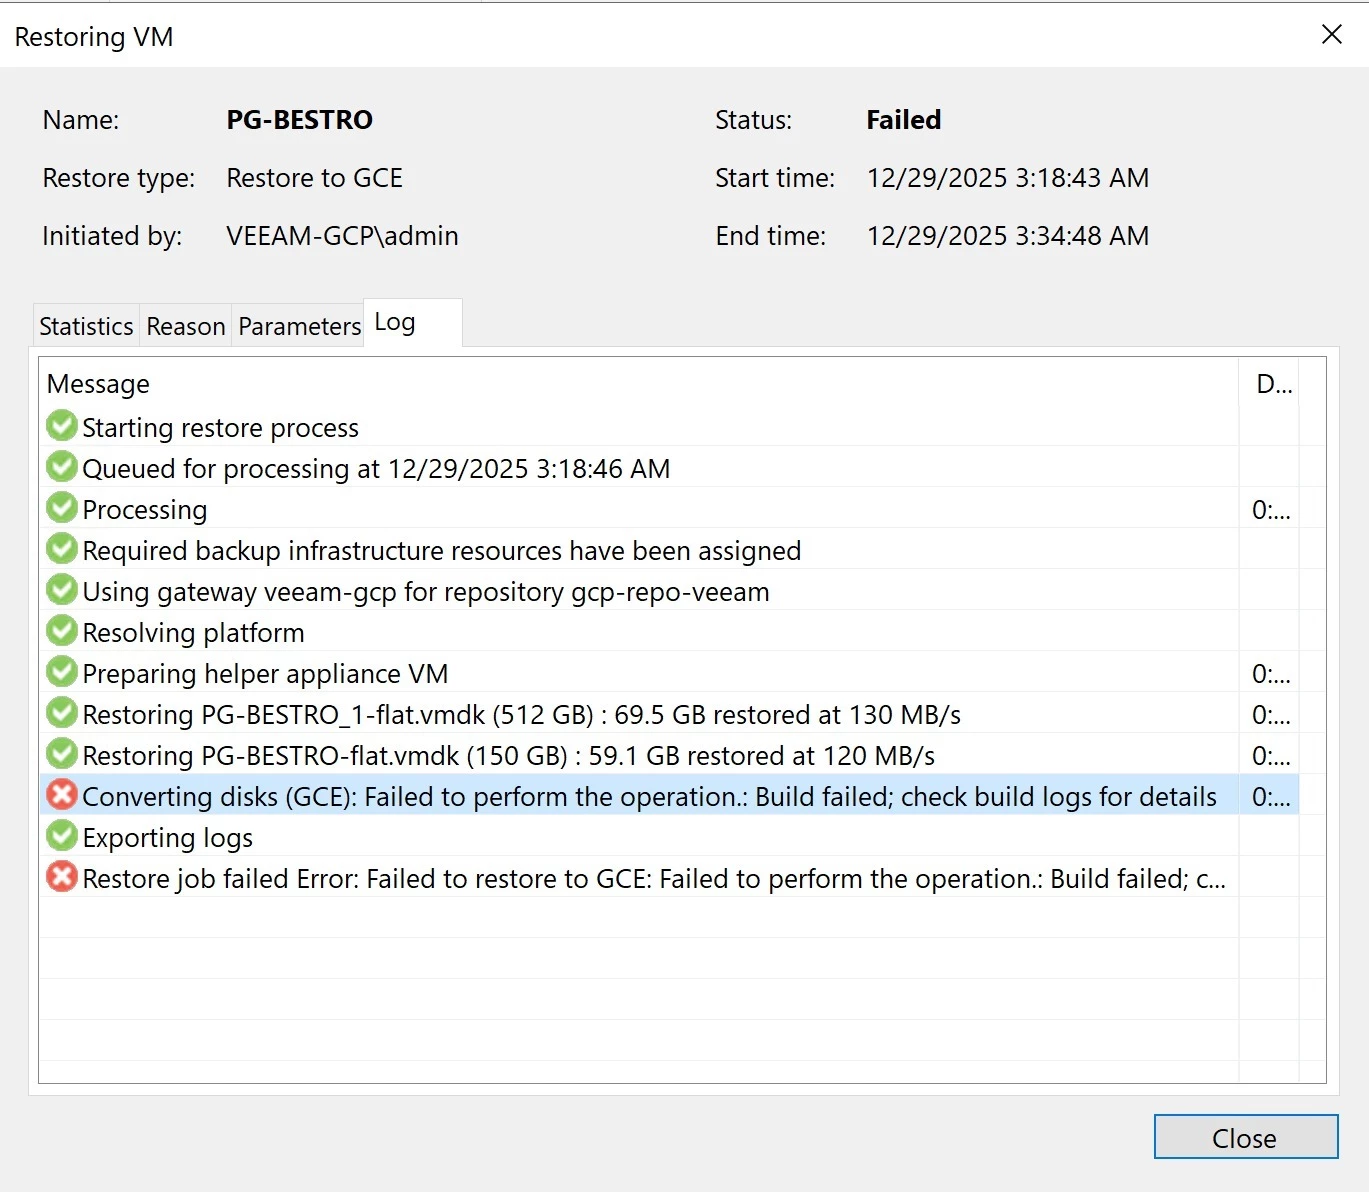Click the truncated Duration column header

click(x=1273, y=384)
